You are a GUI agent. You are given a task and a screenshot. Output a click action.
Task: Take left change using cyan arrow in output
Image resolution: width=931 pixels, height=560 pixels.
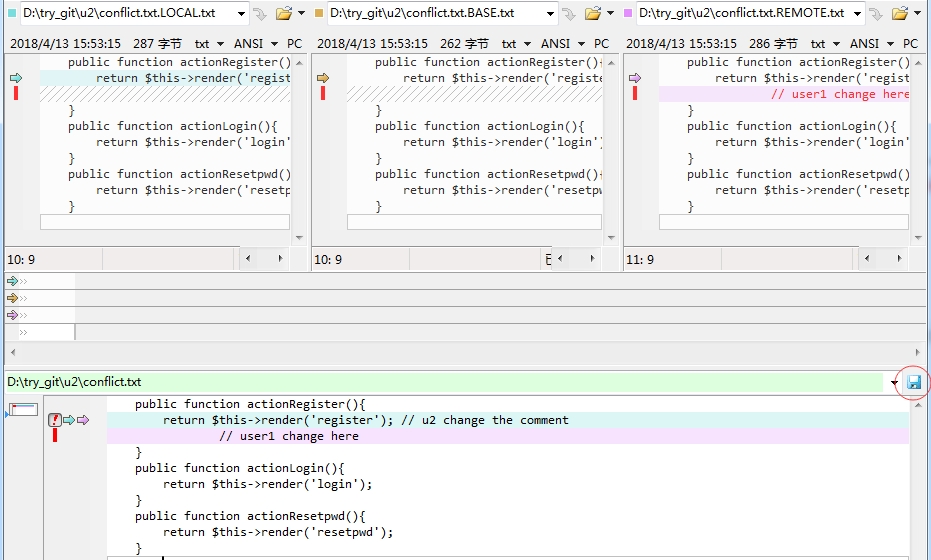[69, 420]
